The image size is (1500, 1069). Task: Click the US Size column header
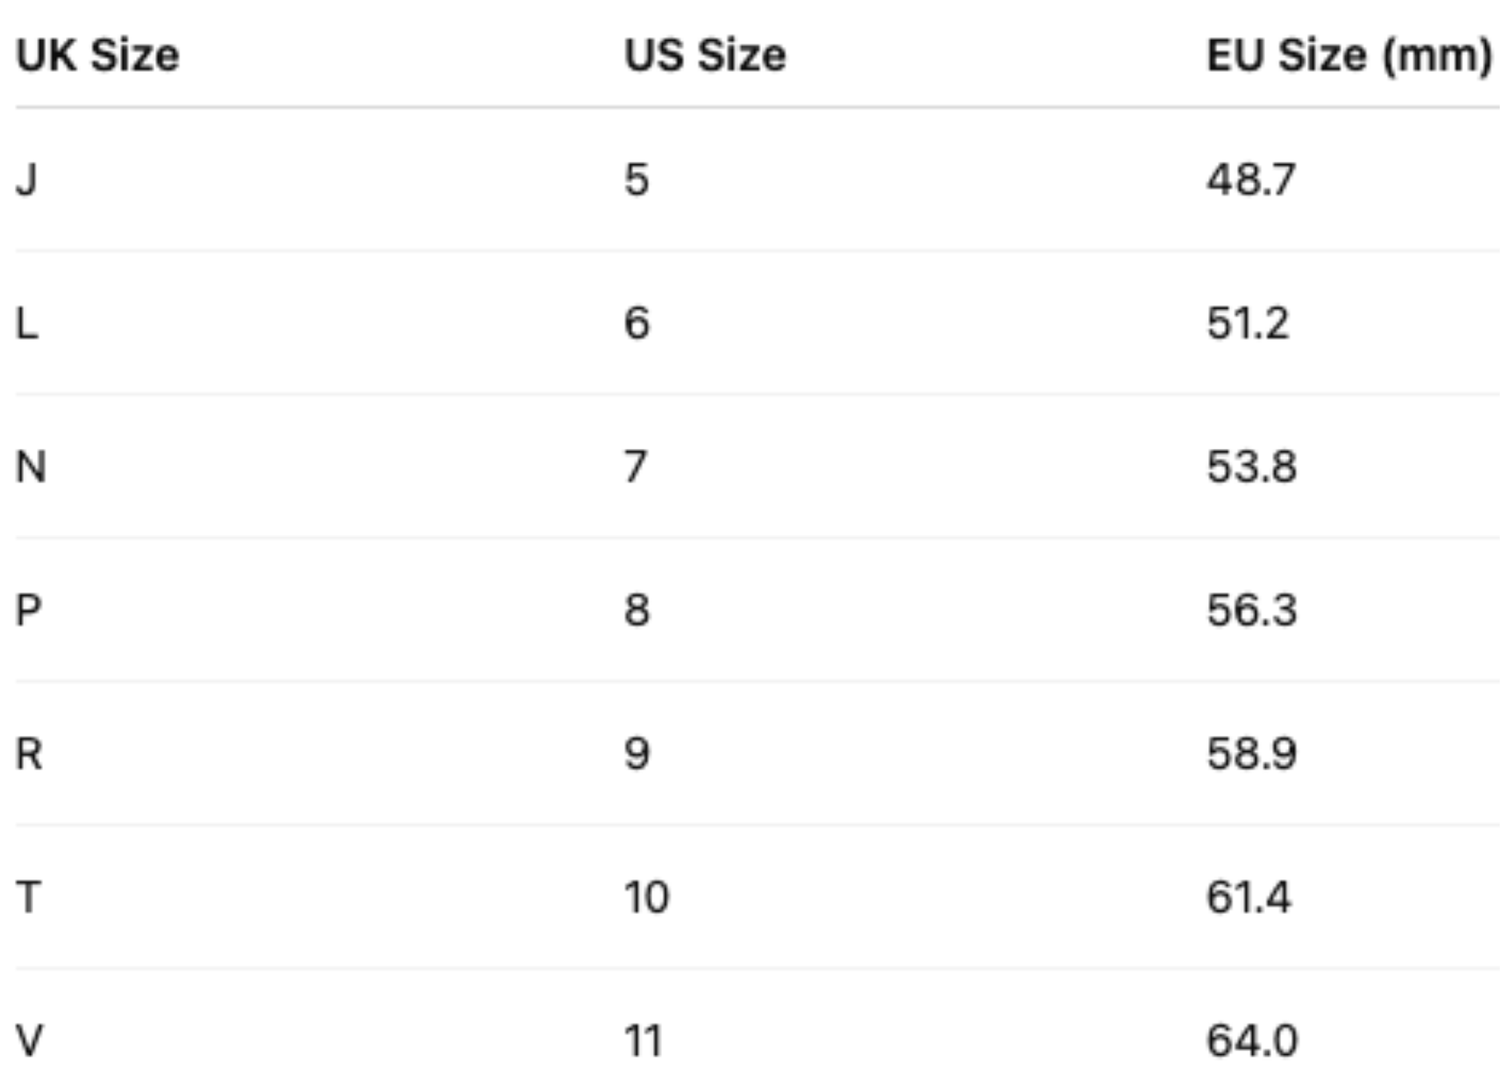point(705,55)
